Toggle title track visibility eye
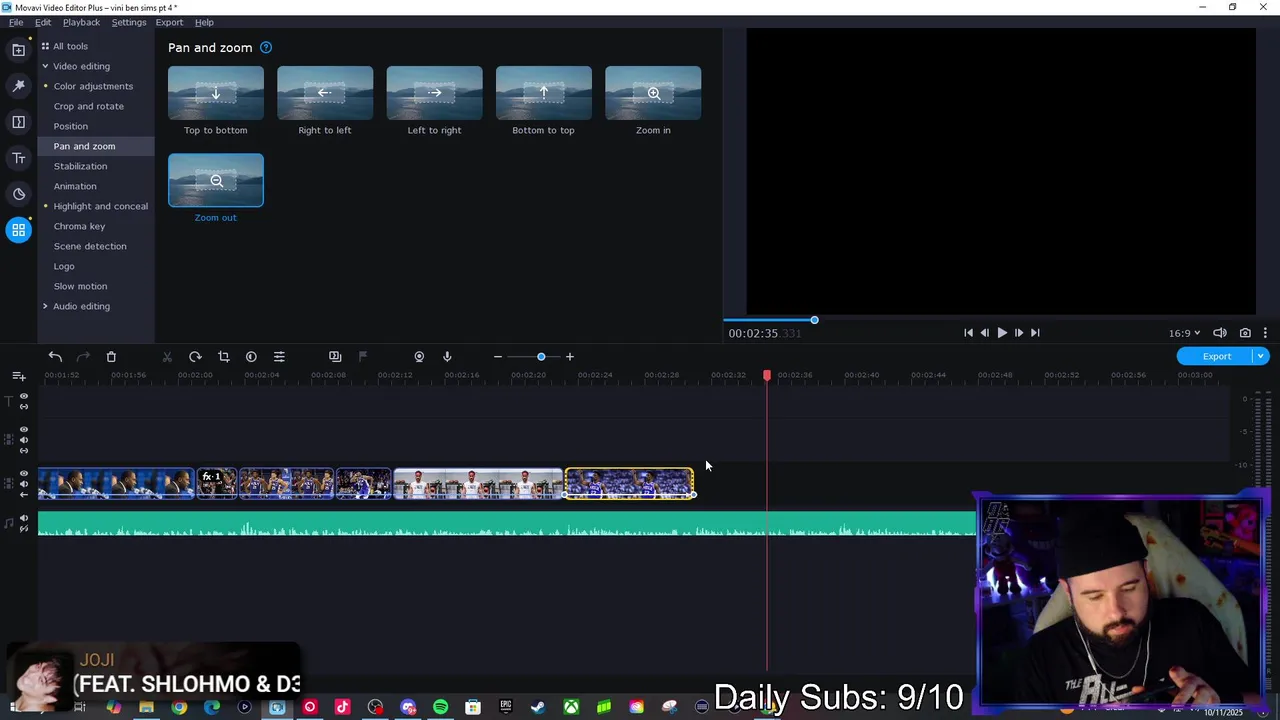Screen dimensions: 1280x720 (x=24, y=397)
